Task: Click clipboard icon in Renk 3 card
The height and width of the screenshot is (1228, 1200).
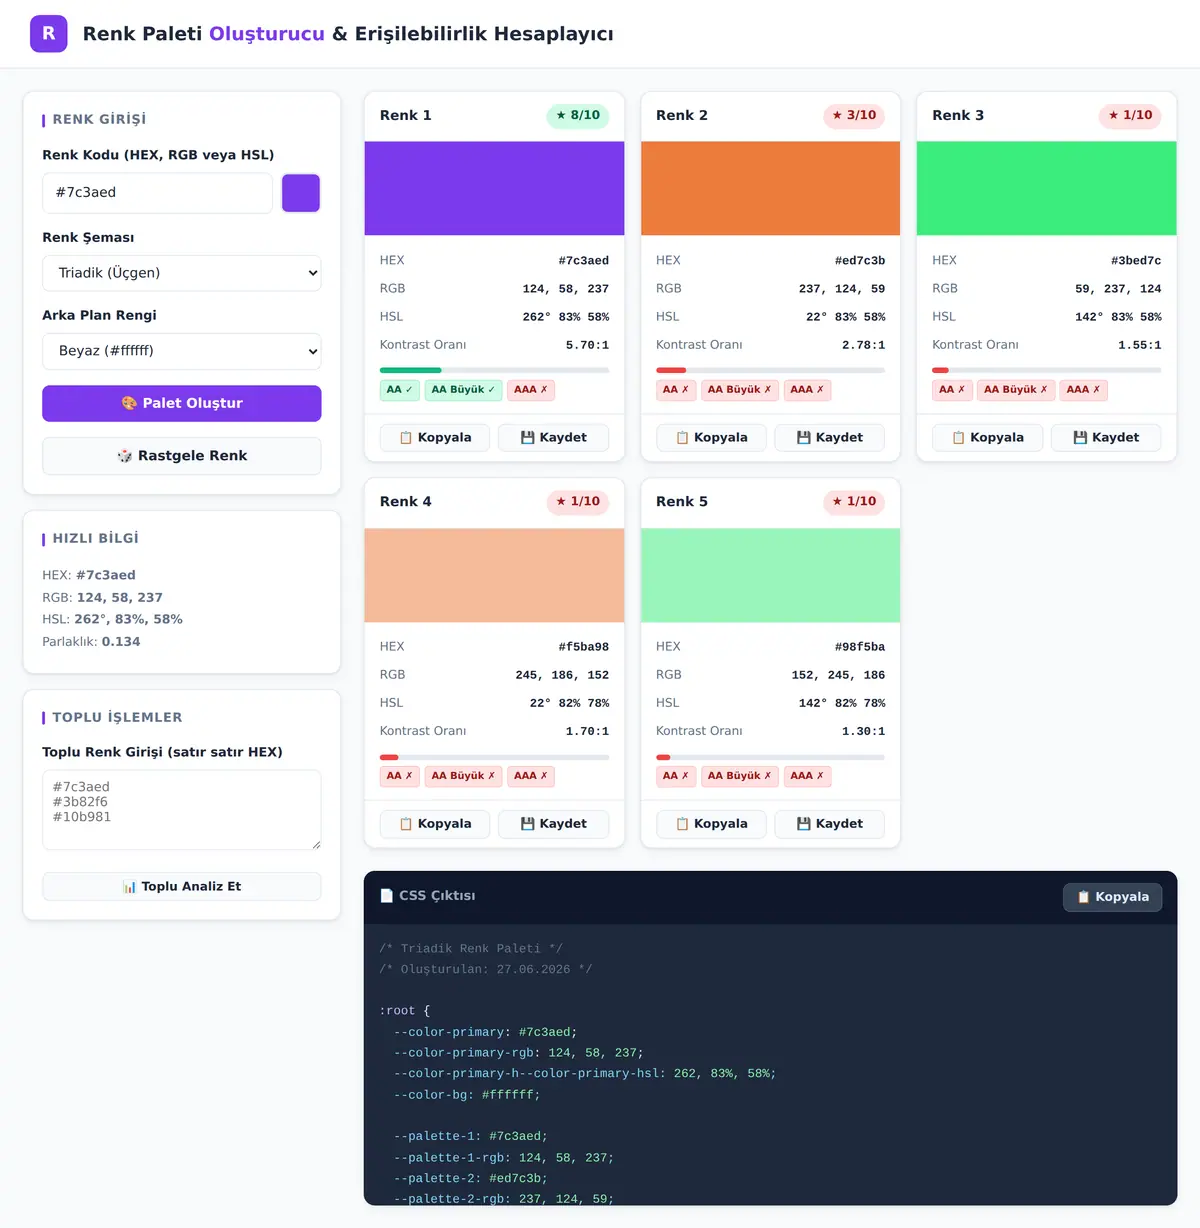Action: point(958,438)
